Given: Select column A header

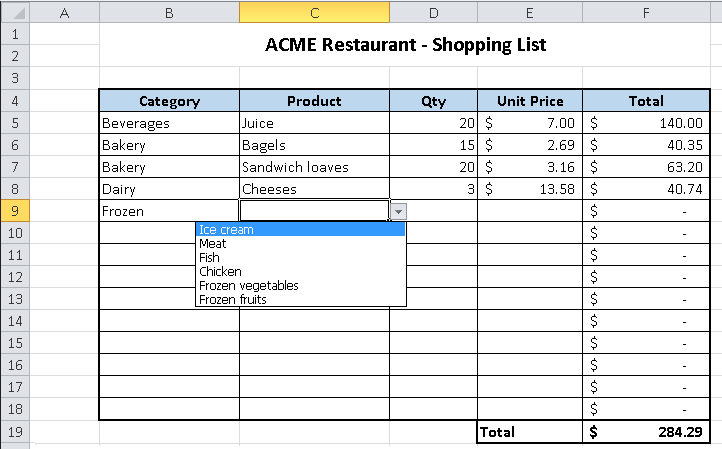Looking at the screenshot, I should pyautogui.click(x=64, y=13).
